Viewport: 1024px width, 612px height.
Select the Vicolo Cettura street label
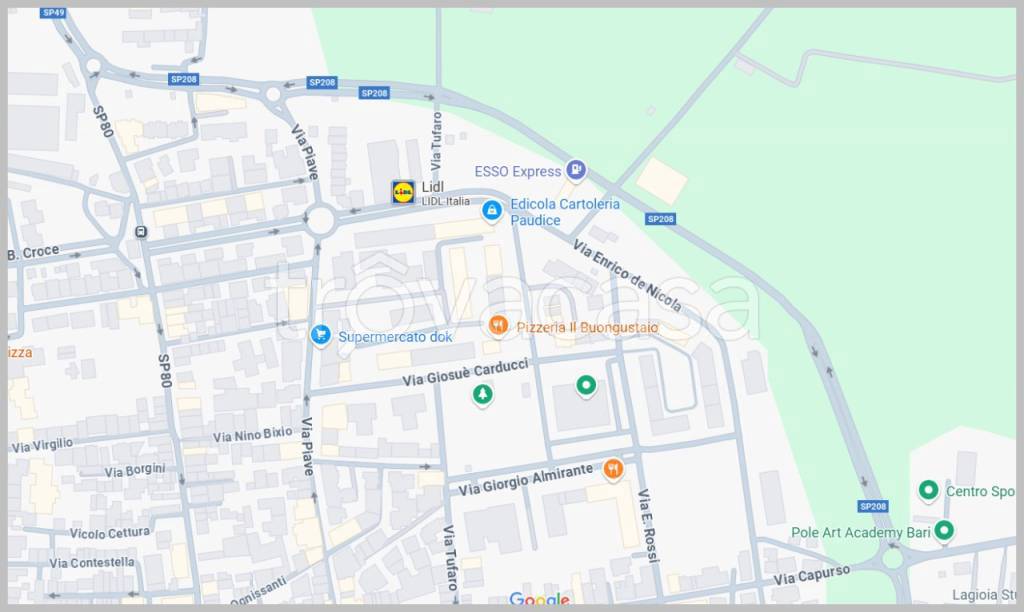110,534
